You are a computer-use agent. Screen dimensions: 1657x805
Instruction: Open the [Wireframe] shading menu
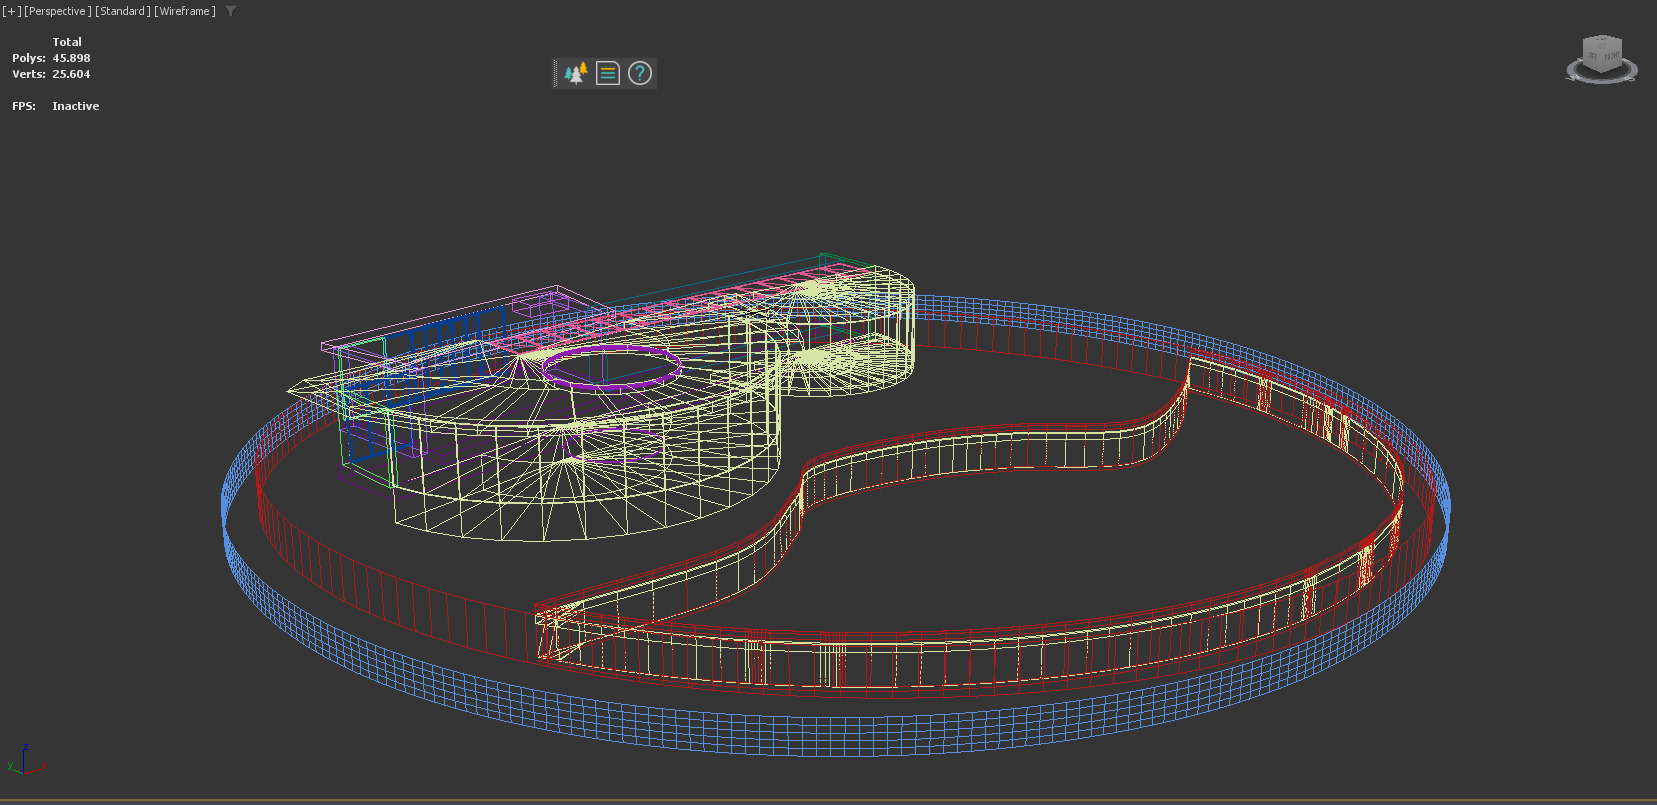(185, 11)
